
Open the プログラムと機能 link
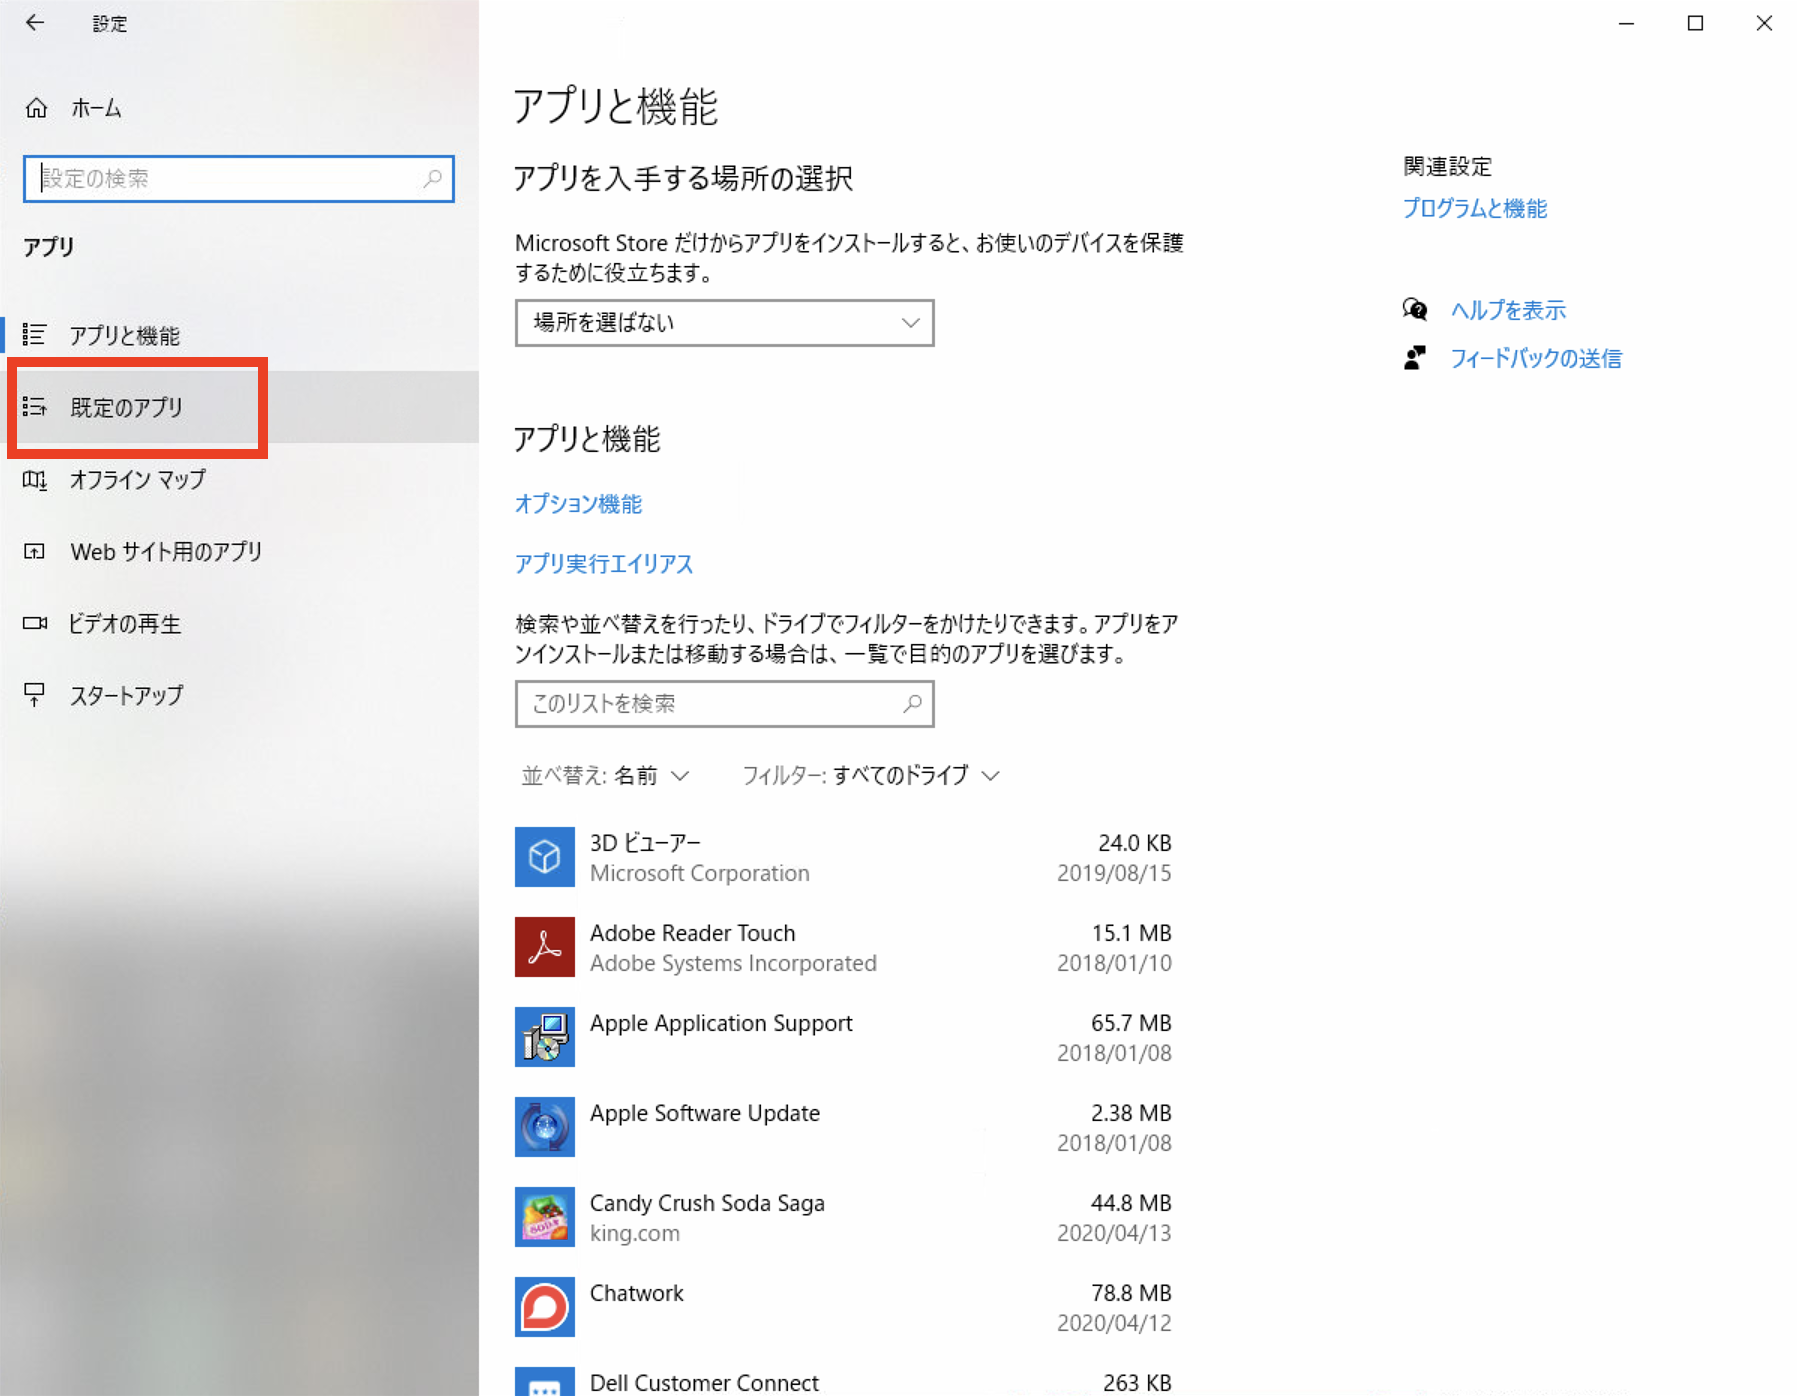[x=1475, y=209]
